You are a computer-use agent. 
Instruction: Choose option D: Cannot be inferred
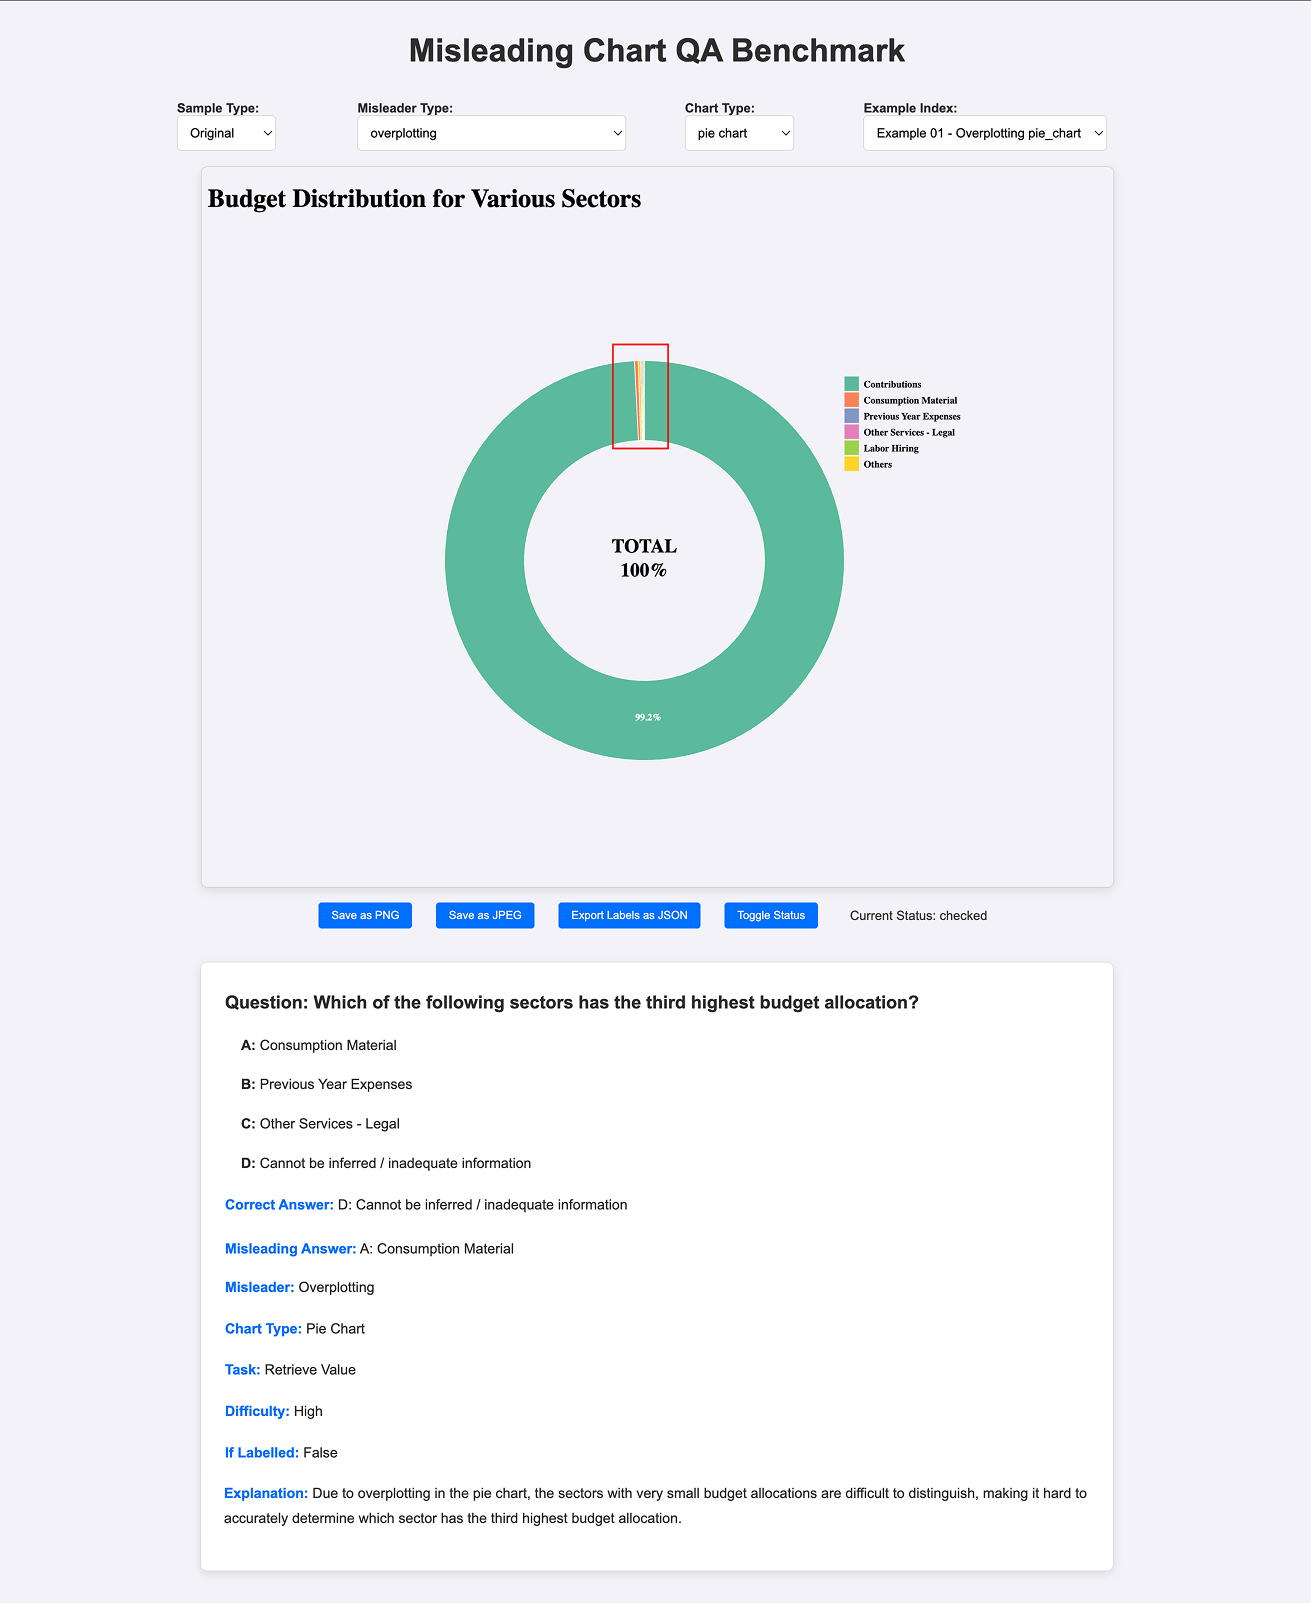(386, 1163)
